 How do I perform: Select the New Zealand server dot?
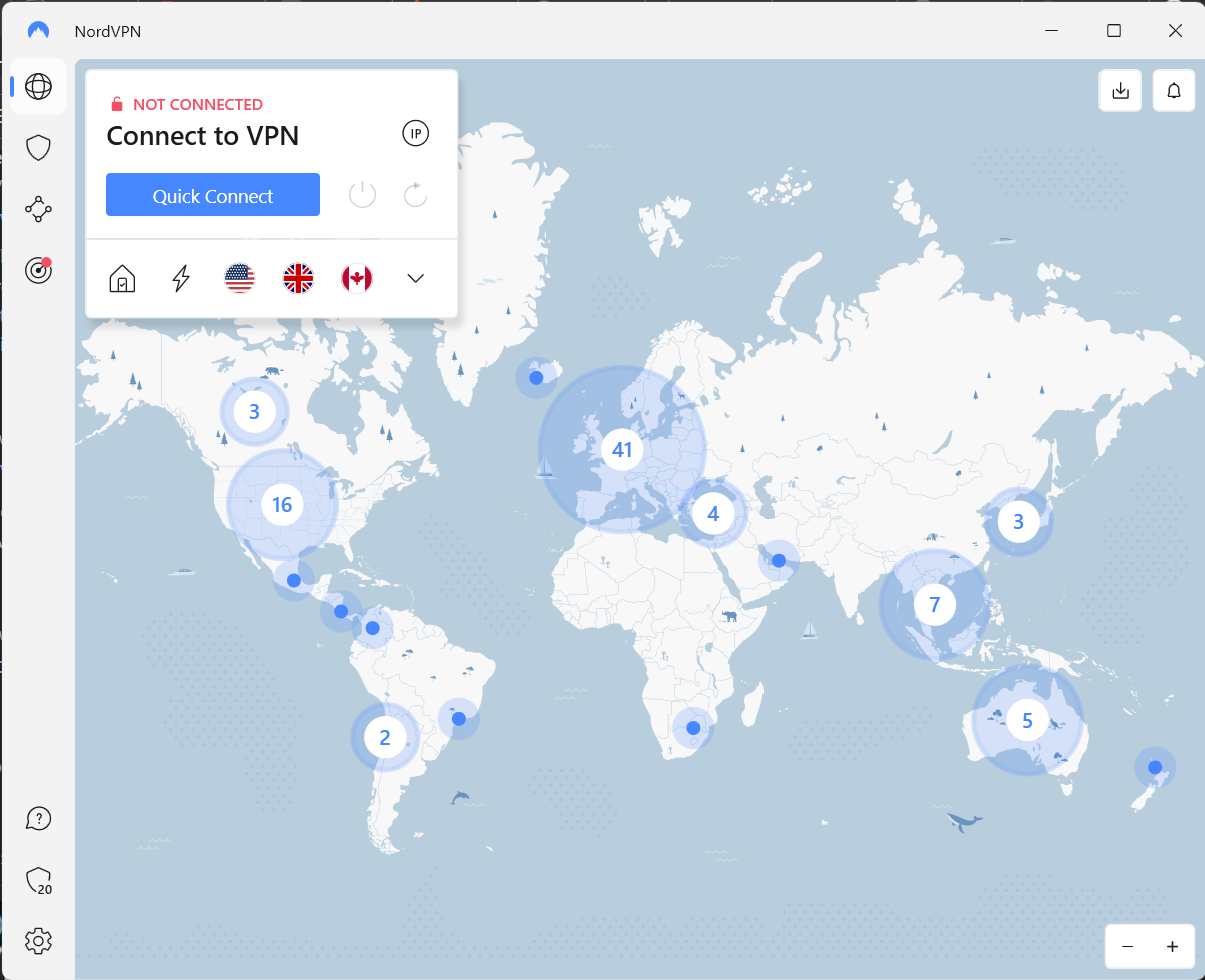click(1155, 767)
